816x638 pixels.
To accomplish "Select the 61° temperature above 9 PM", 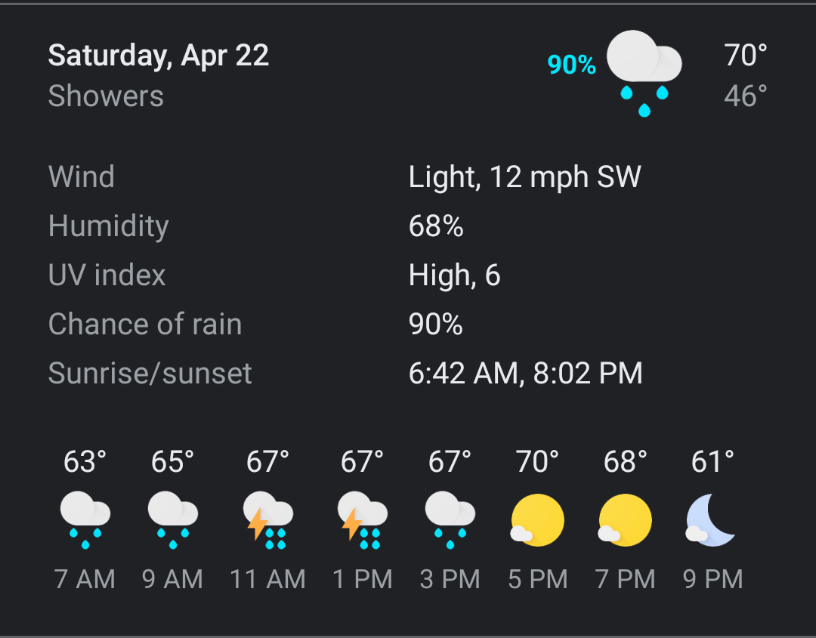I will [x=713, y=462].
